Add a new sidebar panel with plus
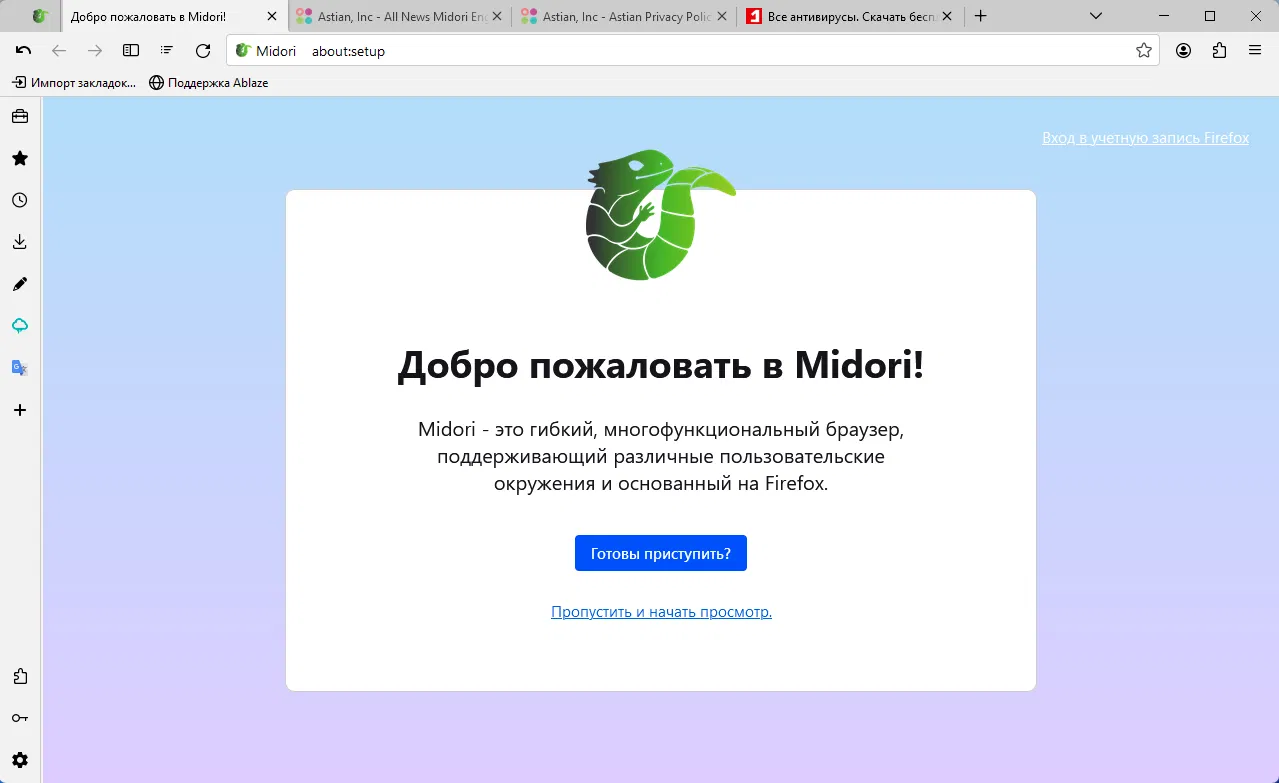Screen dimensions: 1279x783 click(x=20, y=410)
